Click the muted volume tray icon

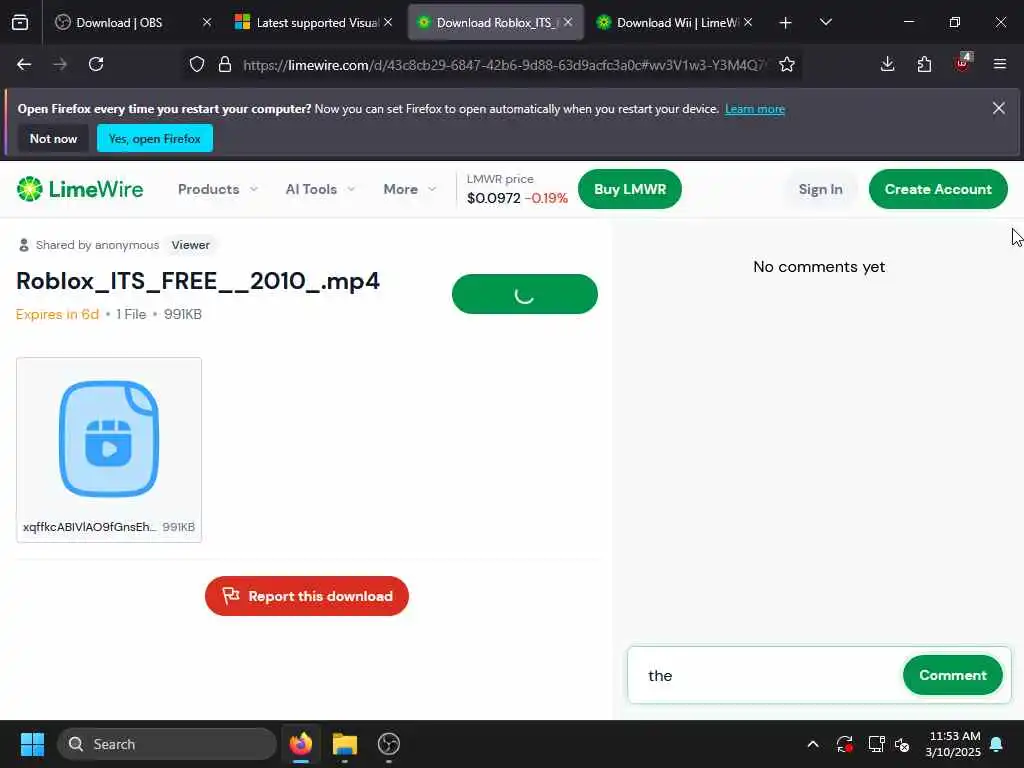tap(903, 744)
